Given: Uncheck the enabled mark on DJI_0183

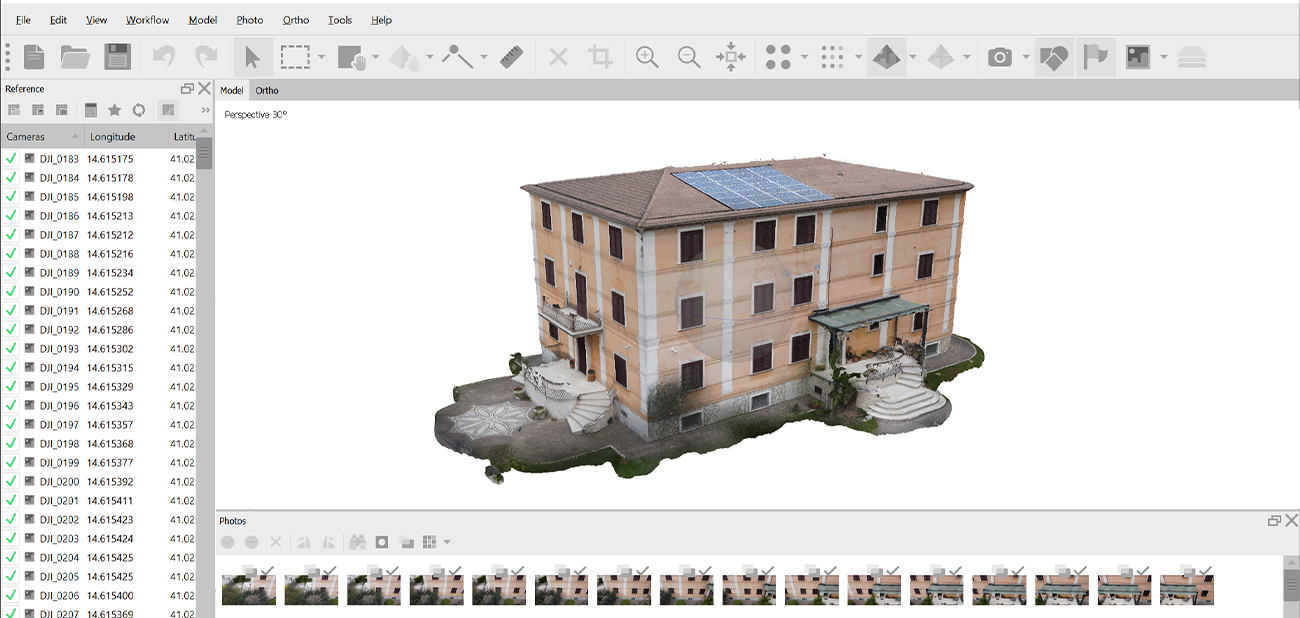Looking at the screenshot, I should (11, 156).
